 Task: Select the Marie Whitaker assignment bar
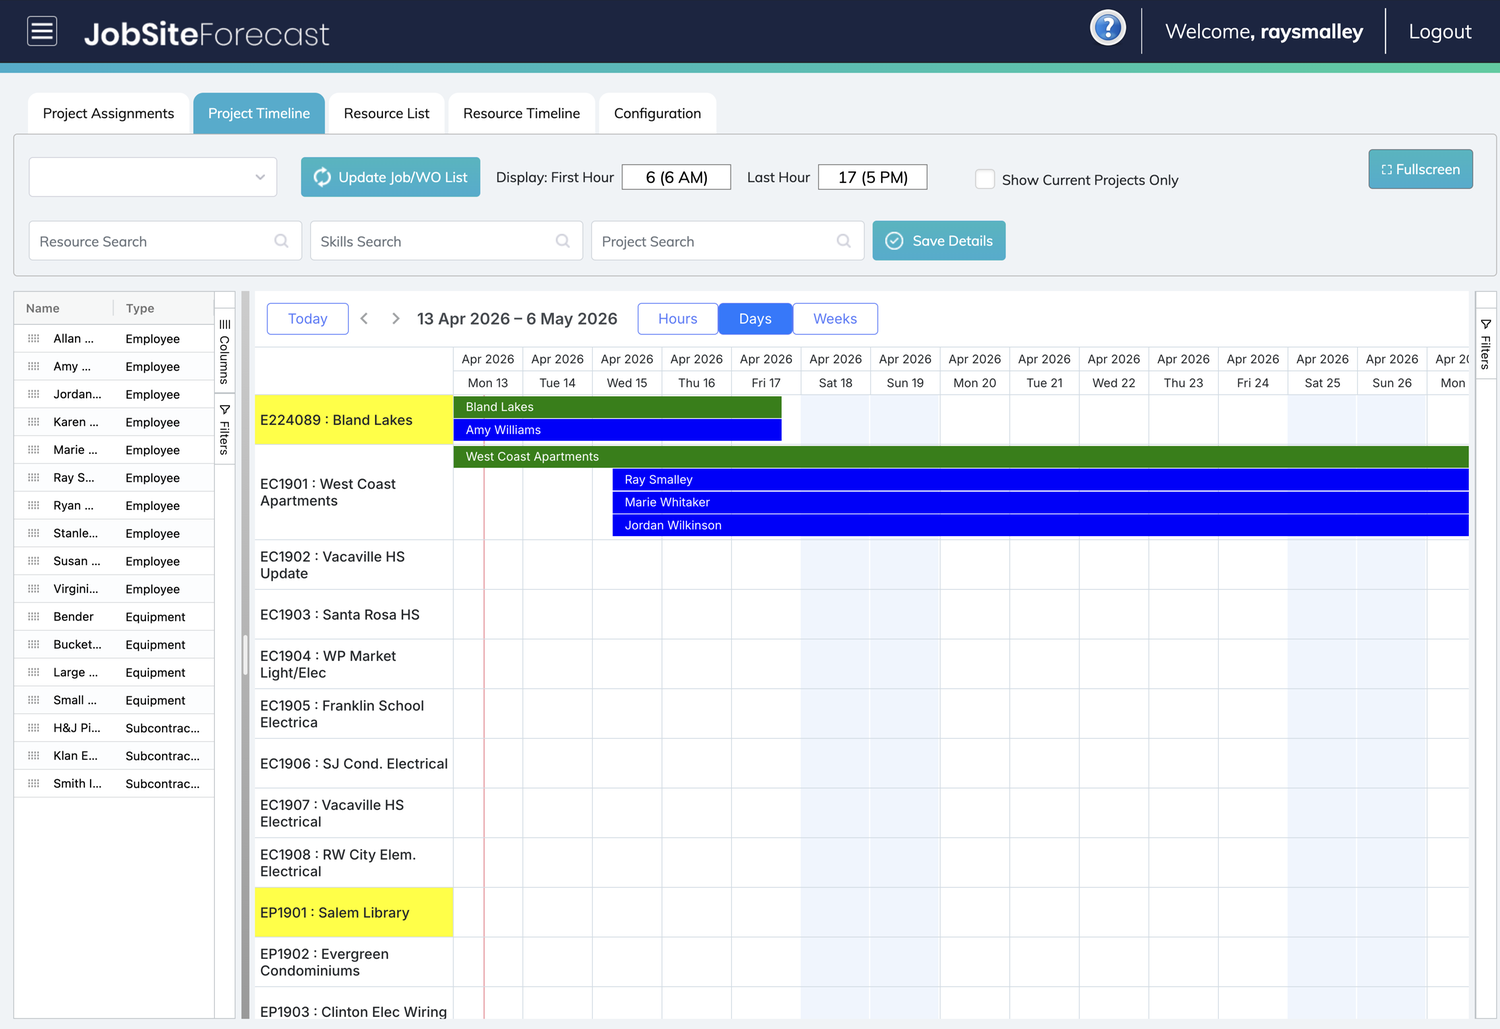tap(1040, 502)
